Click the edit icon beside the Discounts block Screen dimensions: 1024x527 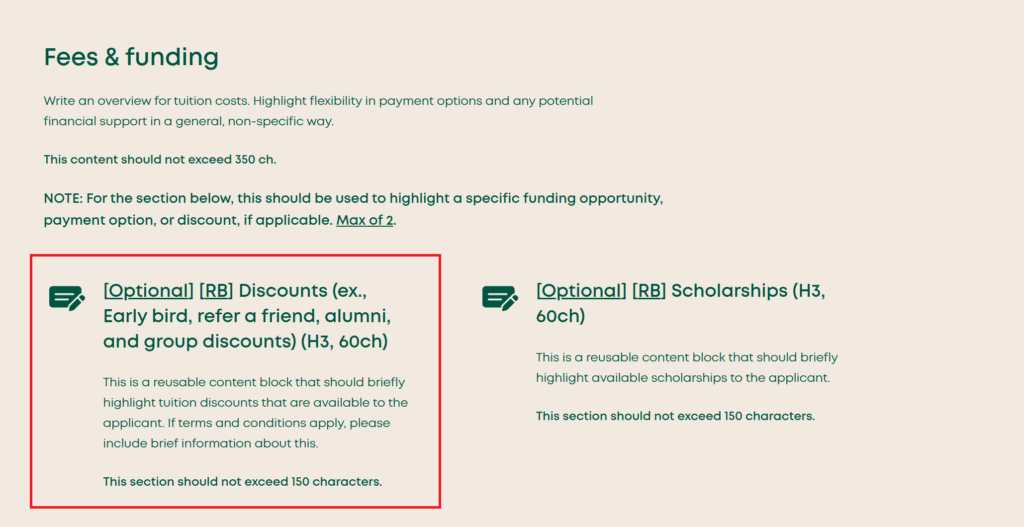point(67,298)
